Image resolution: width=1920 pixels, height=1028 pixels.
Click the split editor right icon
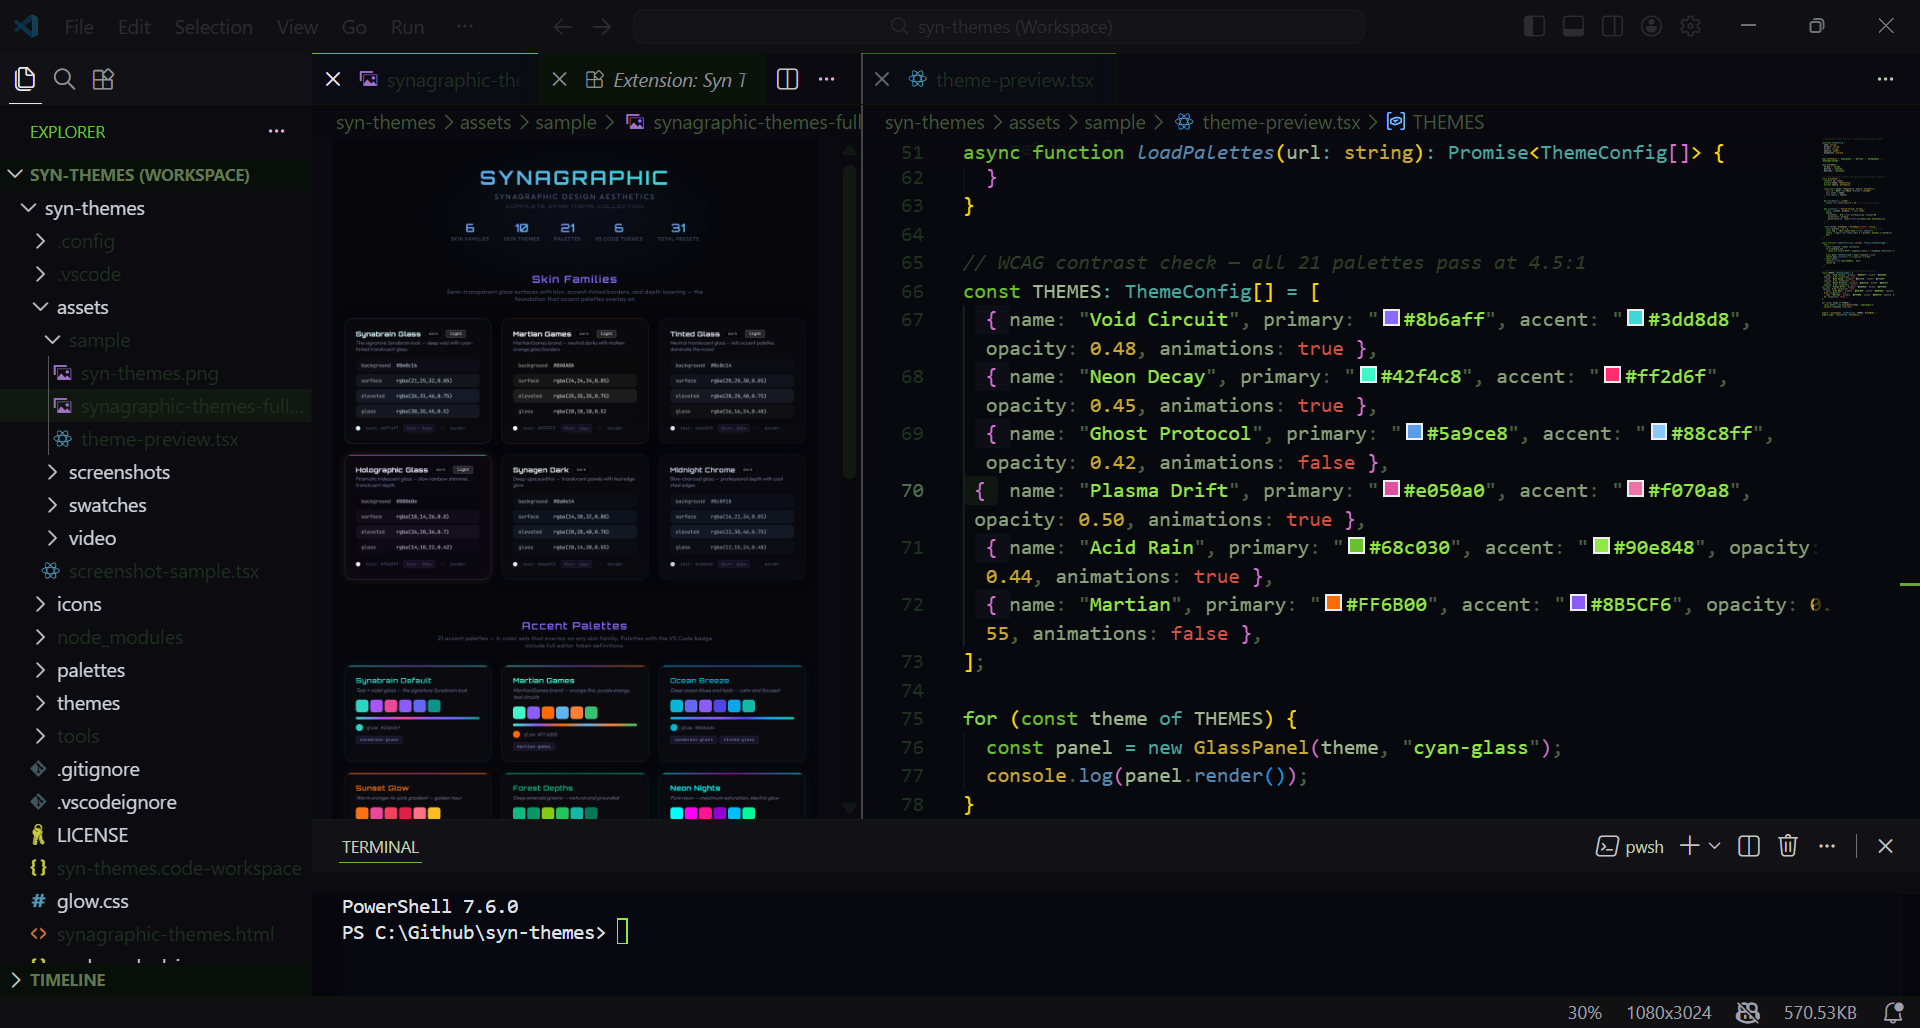click(788, 79)
